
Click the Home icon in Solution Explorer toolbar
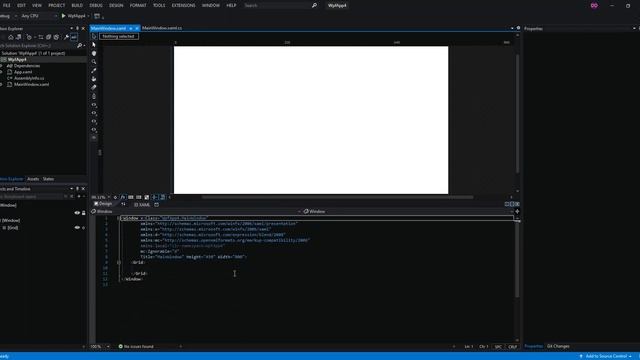tap(11, 37)
